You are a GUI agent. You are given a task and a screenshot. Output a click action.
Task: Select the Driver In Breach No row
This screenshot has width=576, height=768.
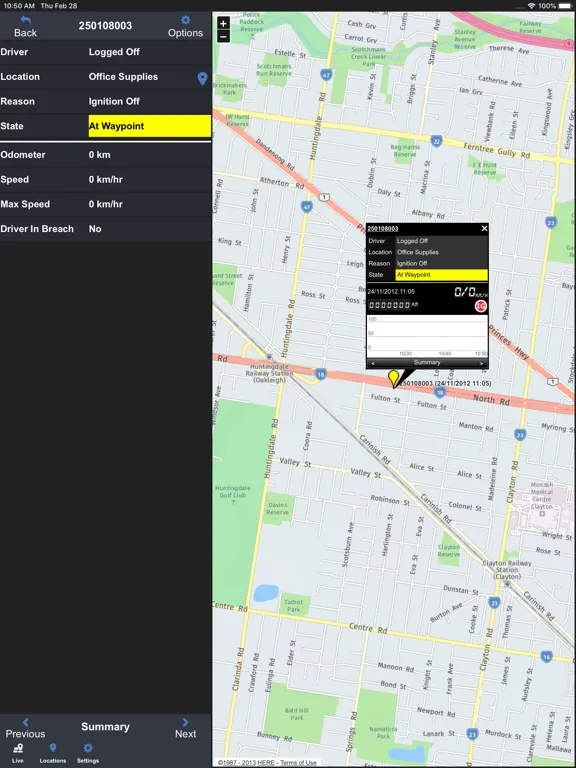tap(106, 229)
